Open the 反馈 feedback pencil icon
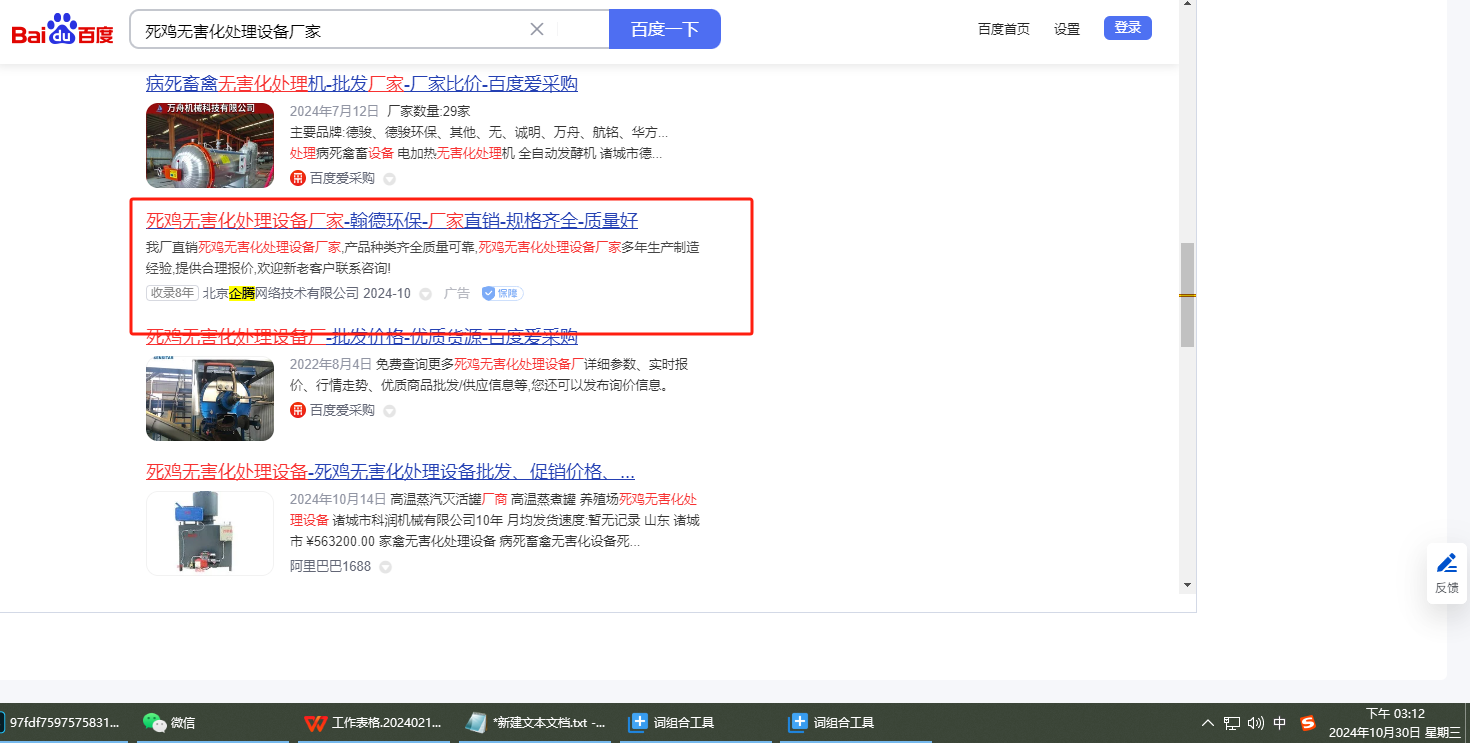Viewport: 1470px width, 743px height. tap(1446, 563)
